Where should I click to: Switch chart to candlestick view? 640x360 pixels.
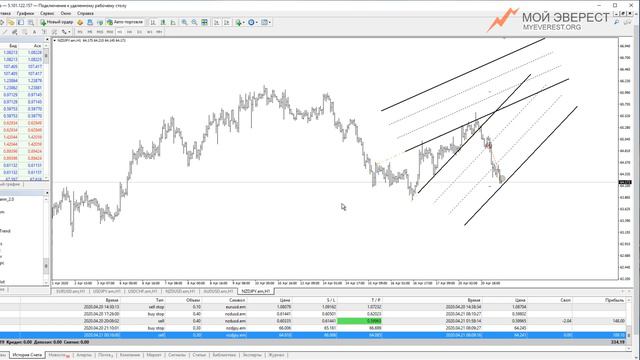click(163, 22)
